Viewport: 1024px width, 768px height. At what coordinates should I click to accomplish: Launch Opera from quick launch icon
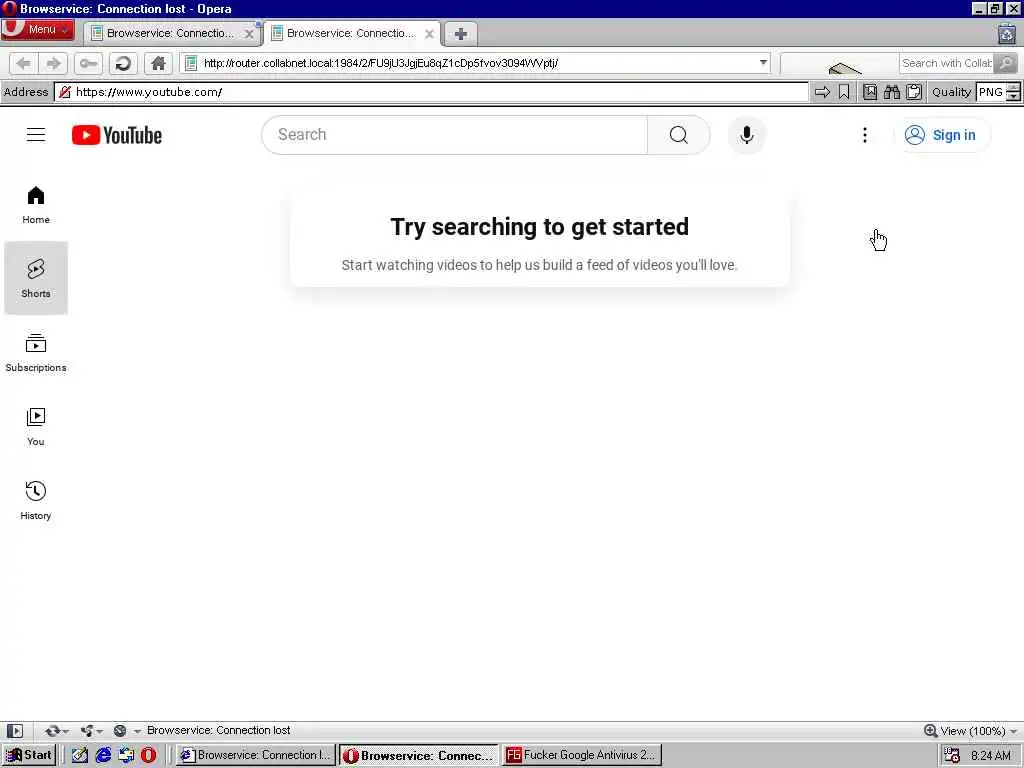click(149, 755)
